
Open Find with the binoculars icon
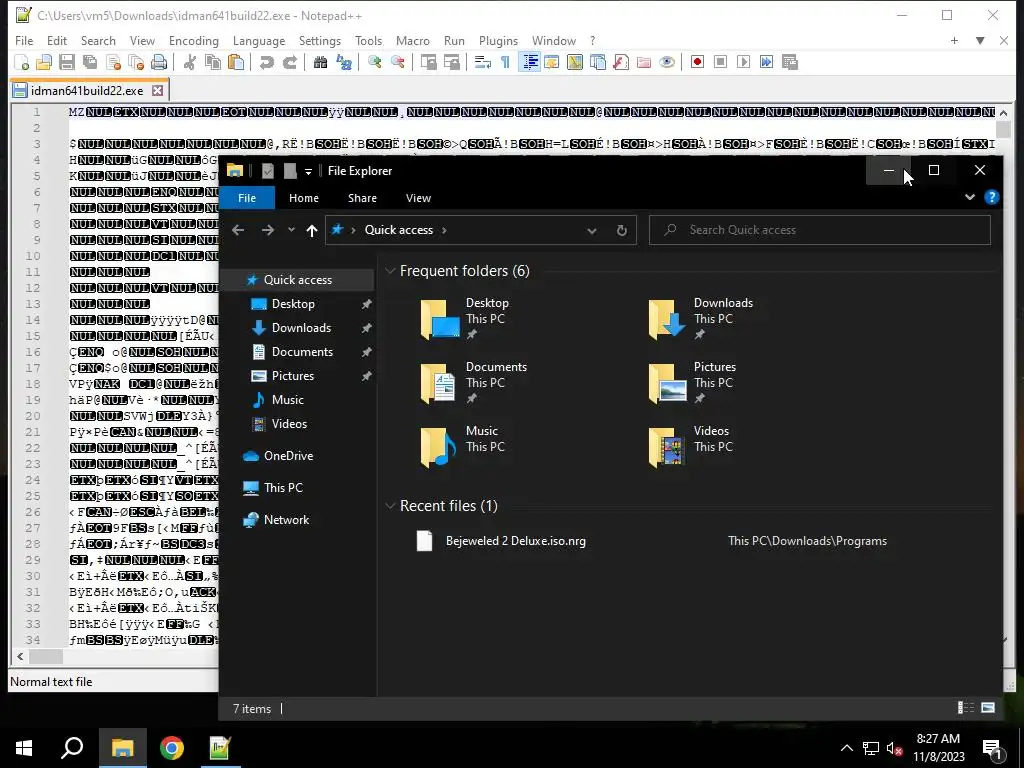320,62
